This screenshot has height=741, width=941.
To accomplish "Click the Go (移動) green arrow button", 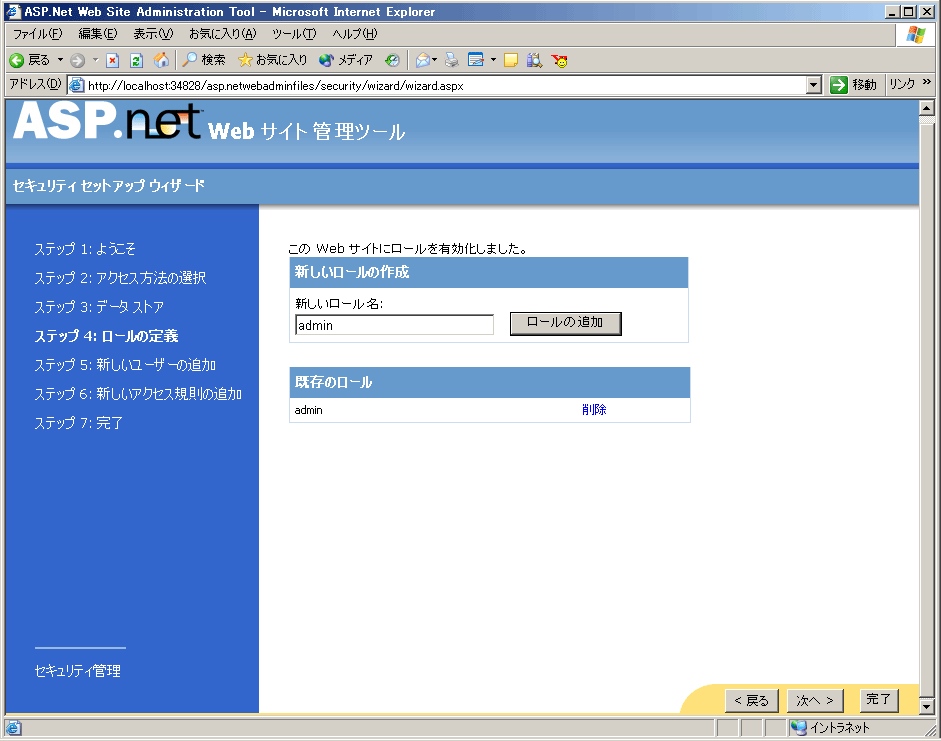I will point(853,85).
